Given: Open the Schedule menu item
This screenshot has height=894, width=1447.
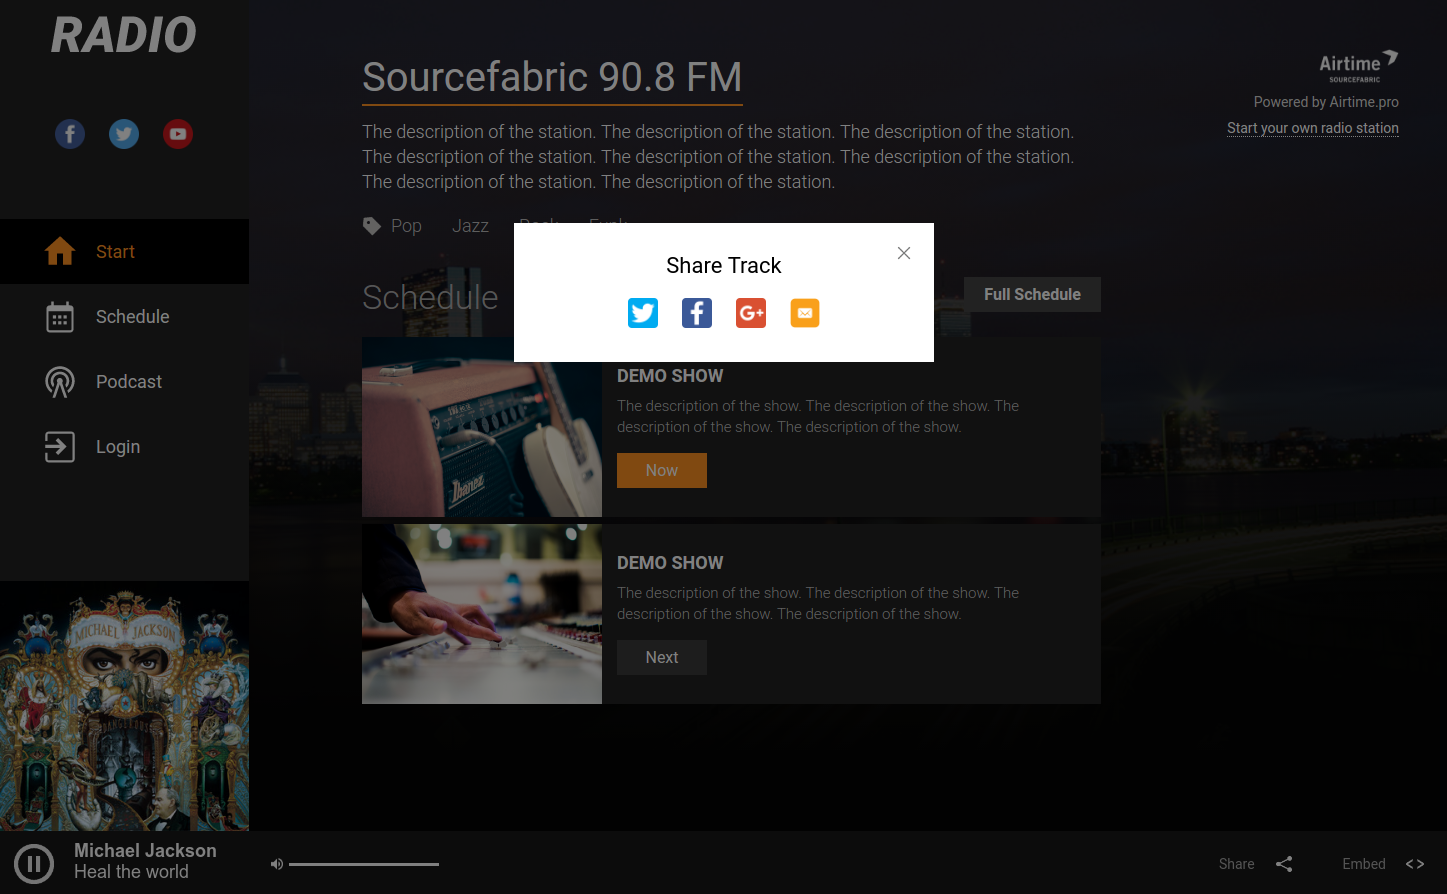Looking at the screenshot, I should pyautogui.click(x=124, y=317).
